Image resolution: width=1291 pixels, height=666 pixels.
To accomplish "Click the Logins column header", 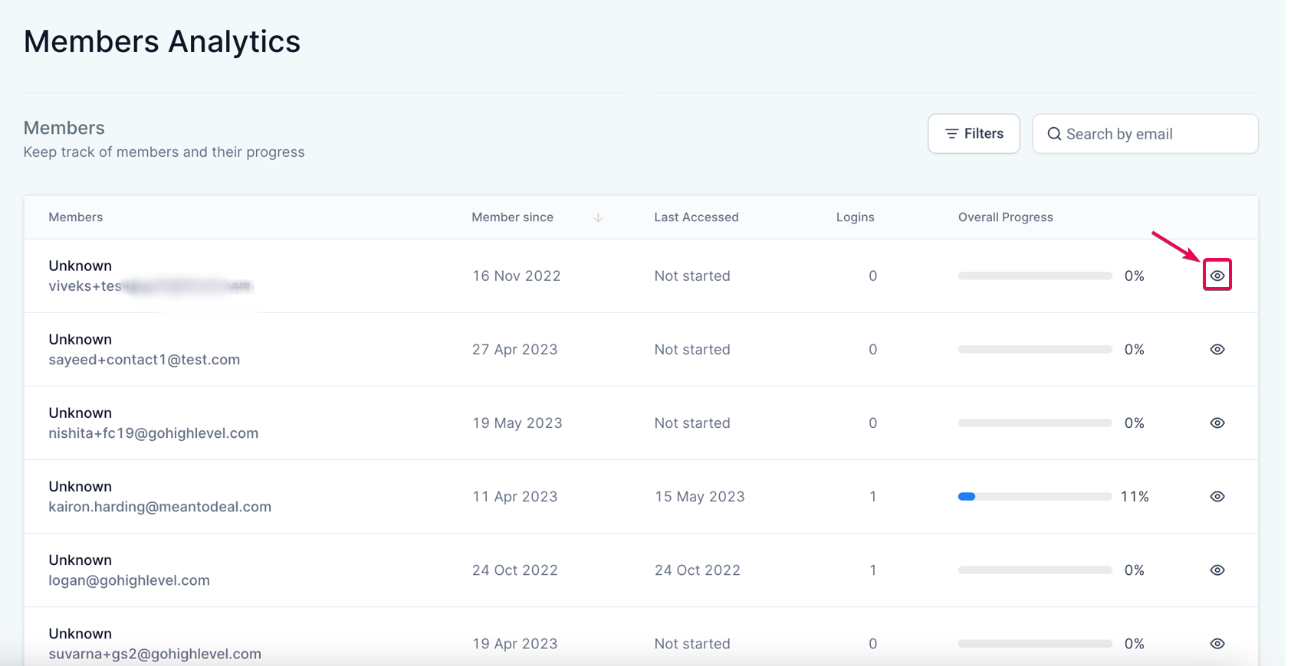I will (855, 217).
